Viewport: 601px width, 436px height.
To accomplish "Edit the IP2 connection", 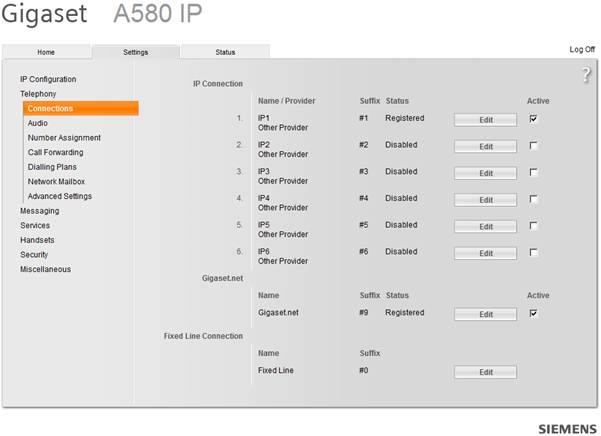I will (485, 146).
